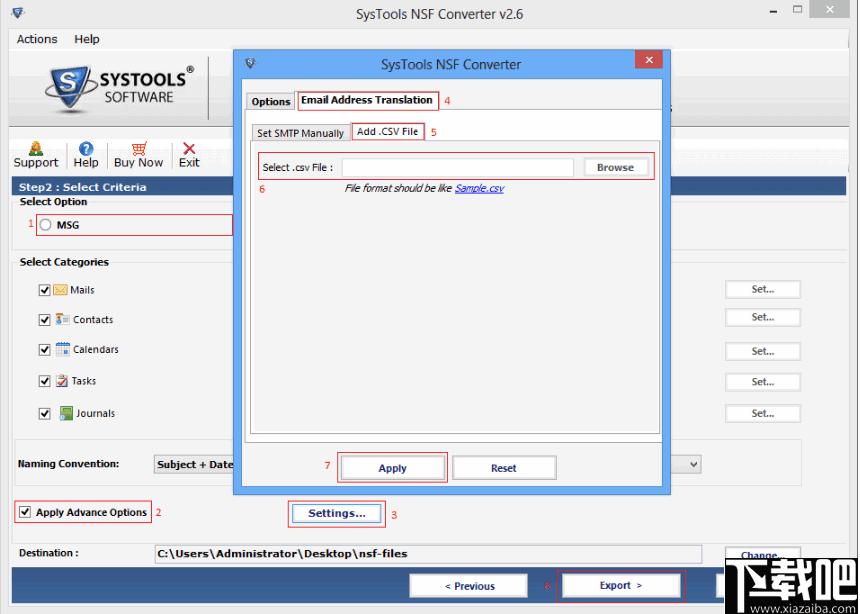
Task: Open the Sample.csv link
Action: [x=479, y=188]
